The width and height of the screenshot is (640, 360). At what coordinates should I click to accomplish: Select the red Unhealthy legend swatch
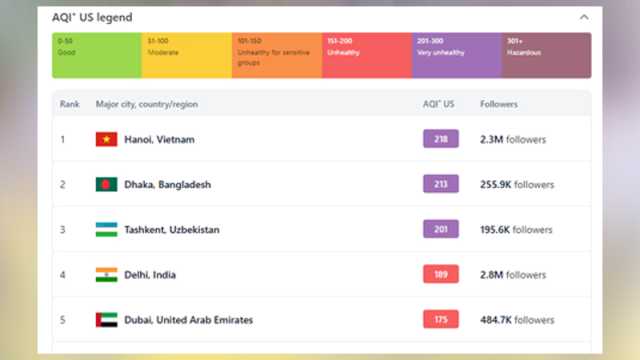click(x=367, y=55)
